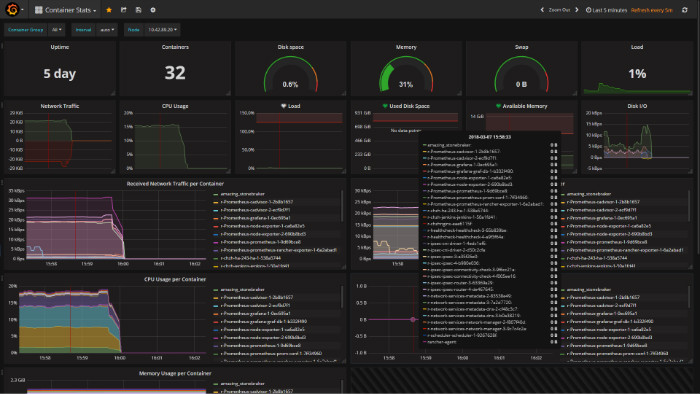Click the heart icon beside Available Memory
The image size is (700, 394).
point(498,106)
